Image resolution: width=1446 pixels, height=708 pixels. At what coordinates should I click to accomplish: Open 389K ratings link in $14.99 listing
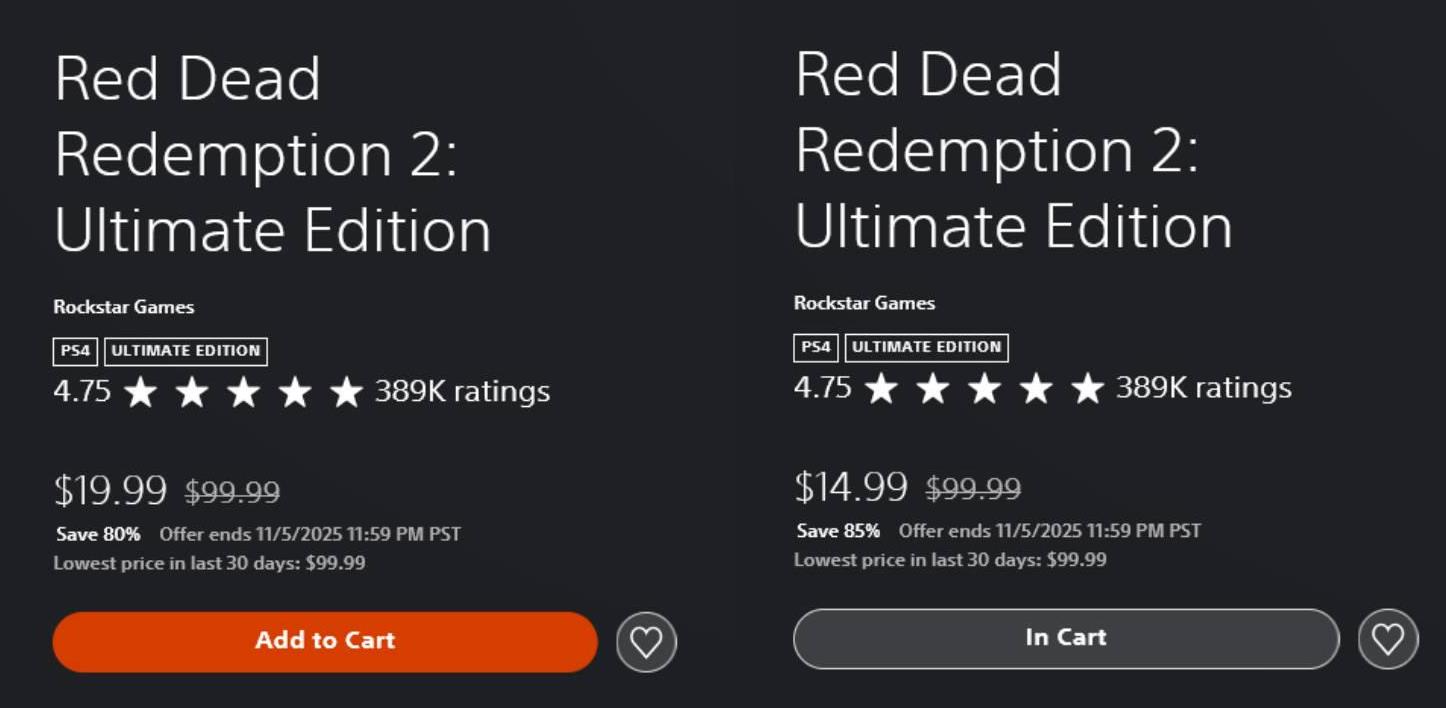coord(1203,387)
